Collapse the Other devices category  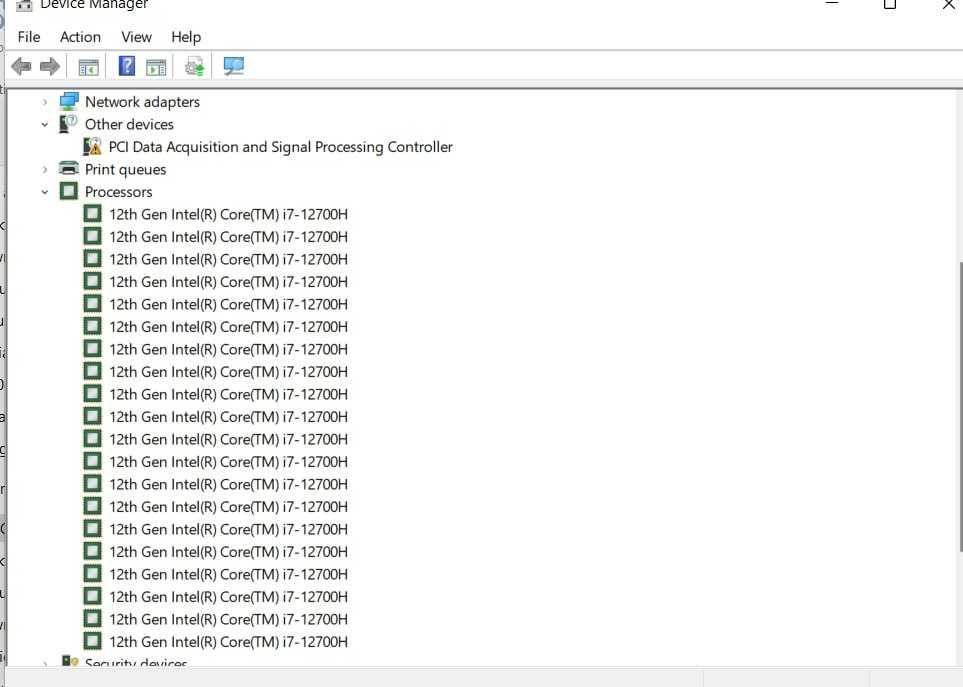[x=45, y=125]
